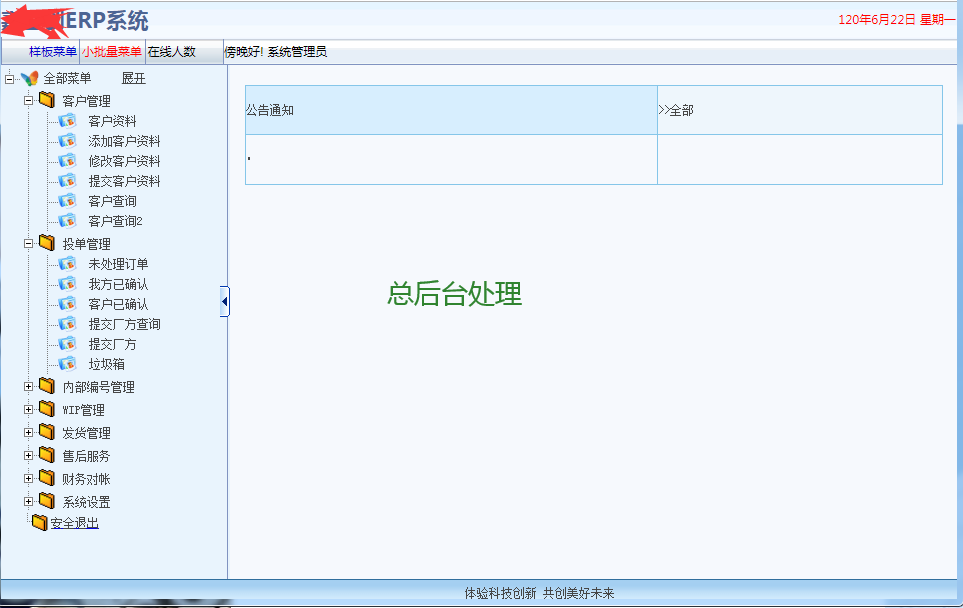This screenshot has height=608, width=963.
Task: Click the 客户管理 folder icon
Action: tap(46, 100)
